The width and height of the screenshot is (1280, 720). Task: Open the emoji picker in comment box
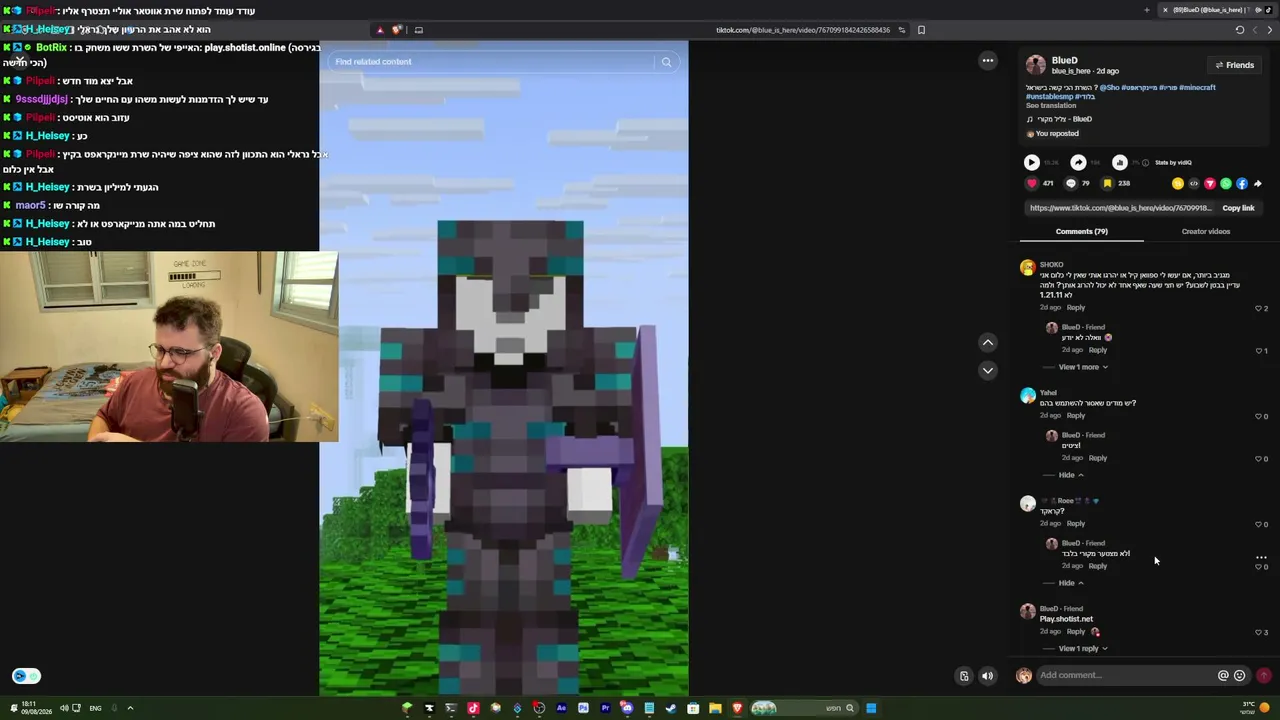tap(1240, 676)
